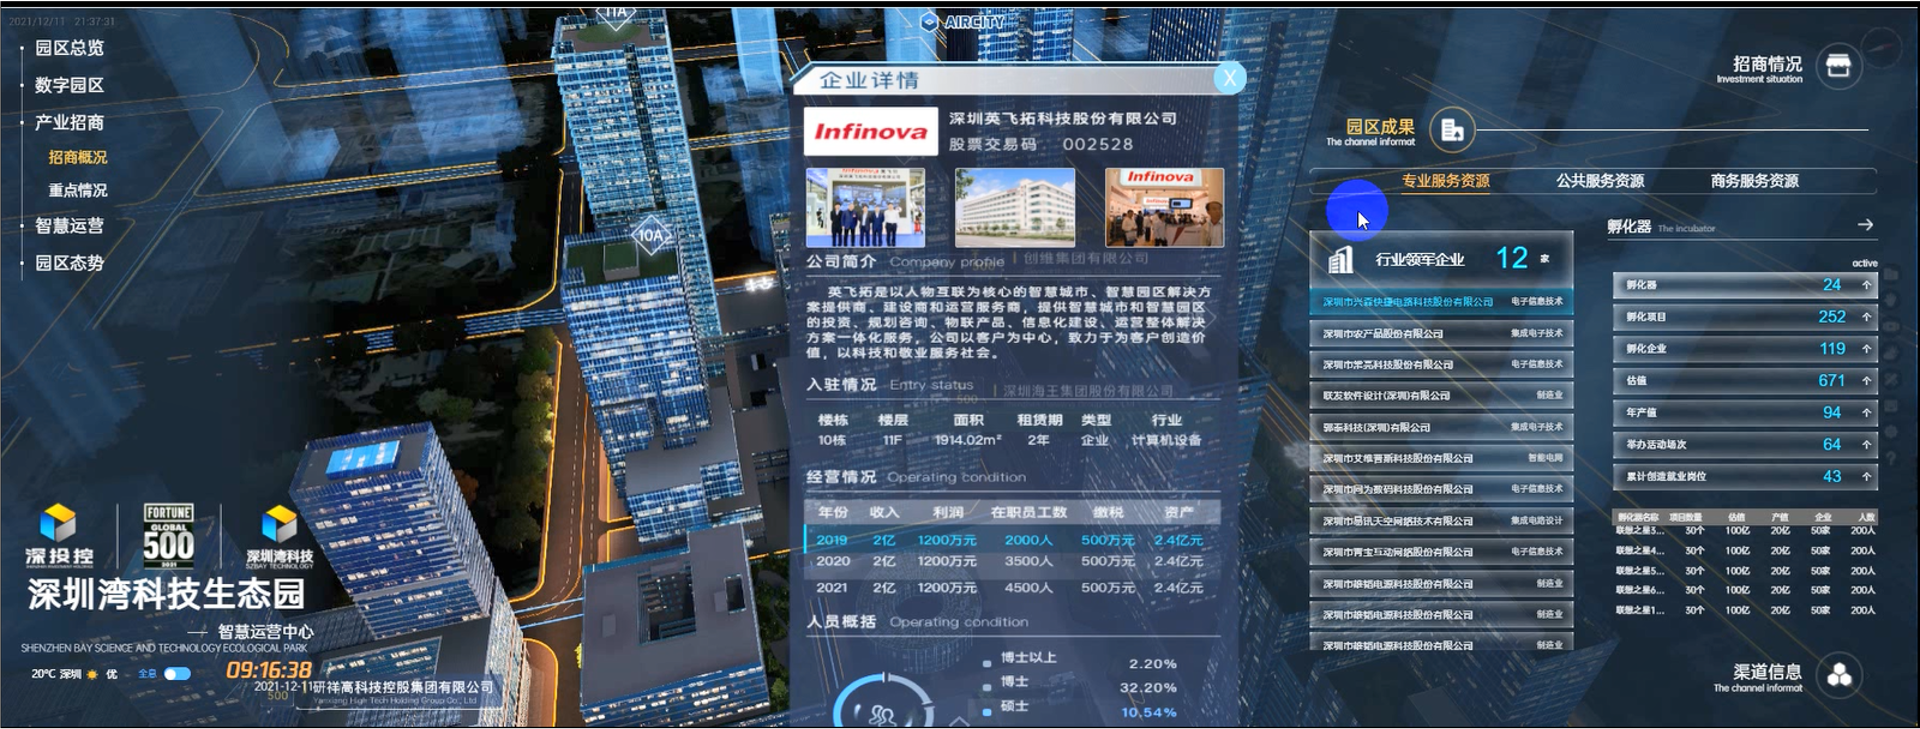Select the 10A building marker
Viewport: 1920px width, 729px height.
pos(650,236)
